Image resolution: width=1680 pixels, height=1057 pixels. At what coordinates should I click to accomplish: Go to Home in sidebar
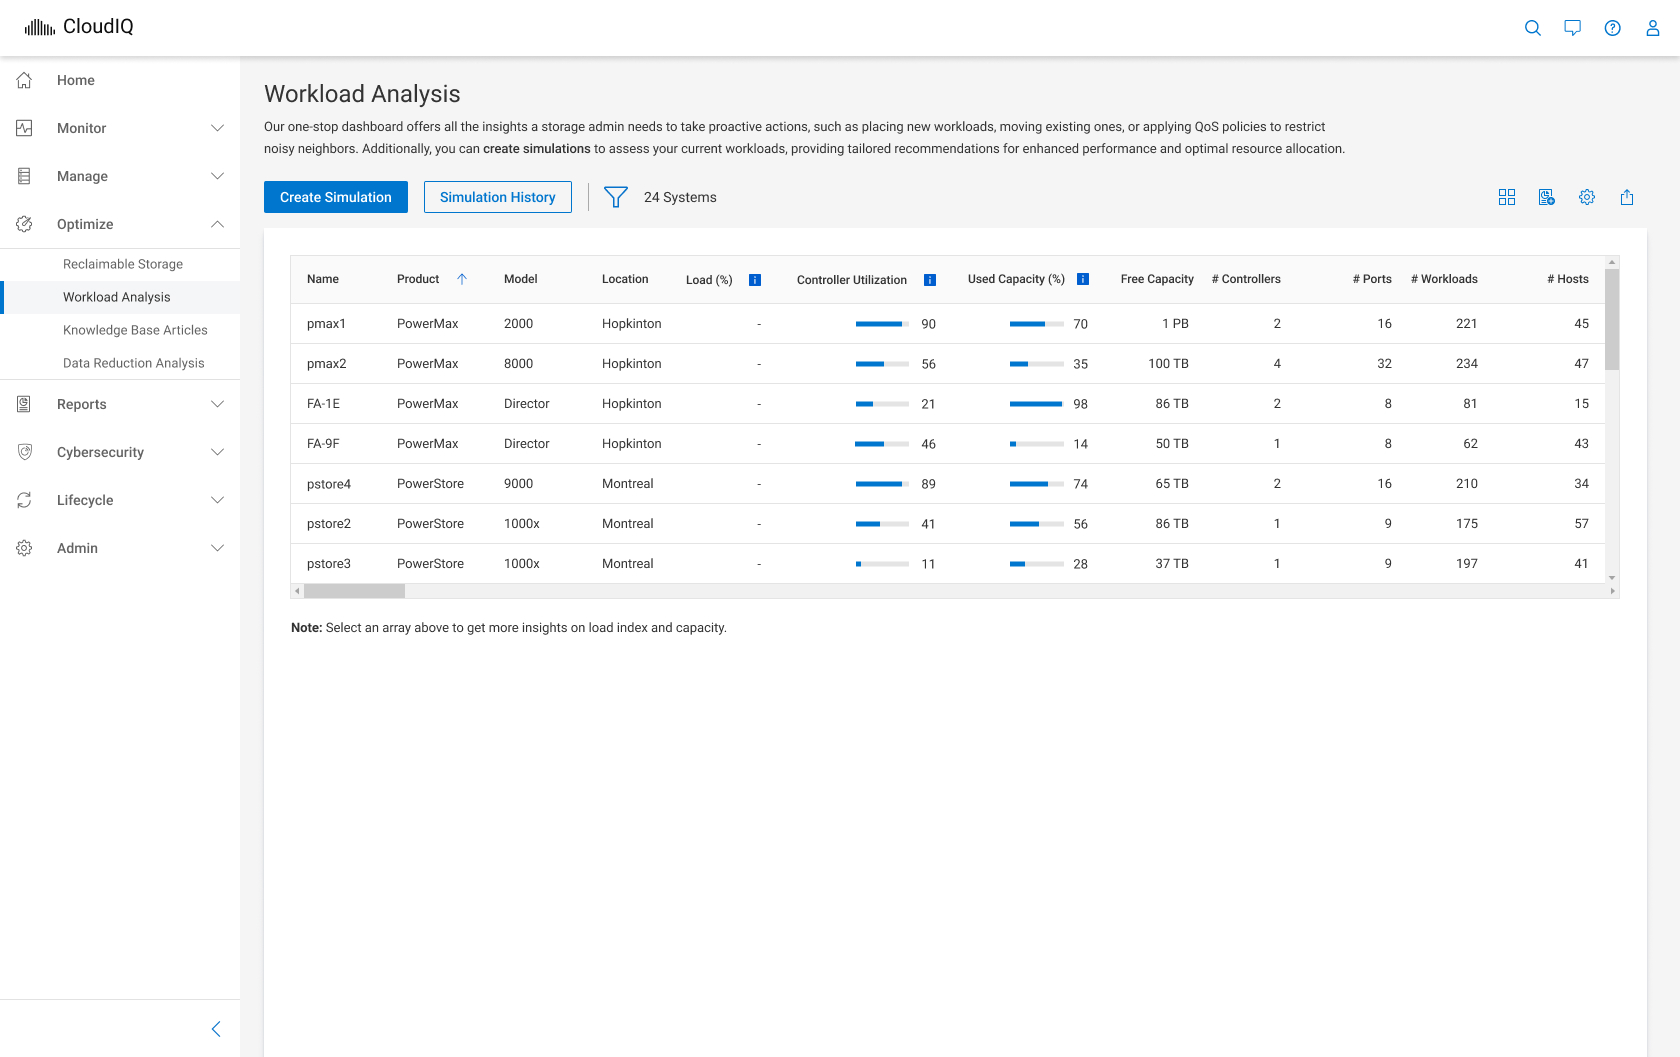coord(76,80)
